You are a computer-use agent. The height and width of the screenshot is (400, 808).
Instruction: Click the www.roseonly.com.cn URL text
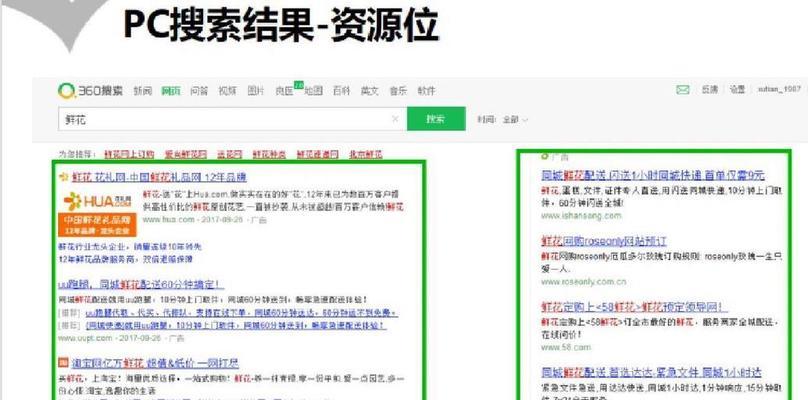click(x=584, y=282)
